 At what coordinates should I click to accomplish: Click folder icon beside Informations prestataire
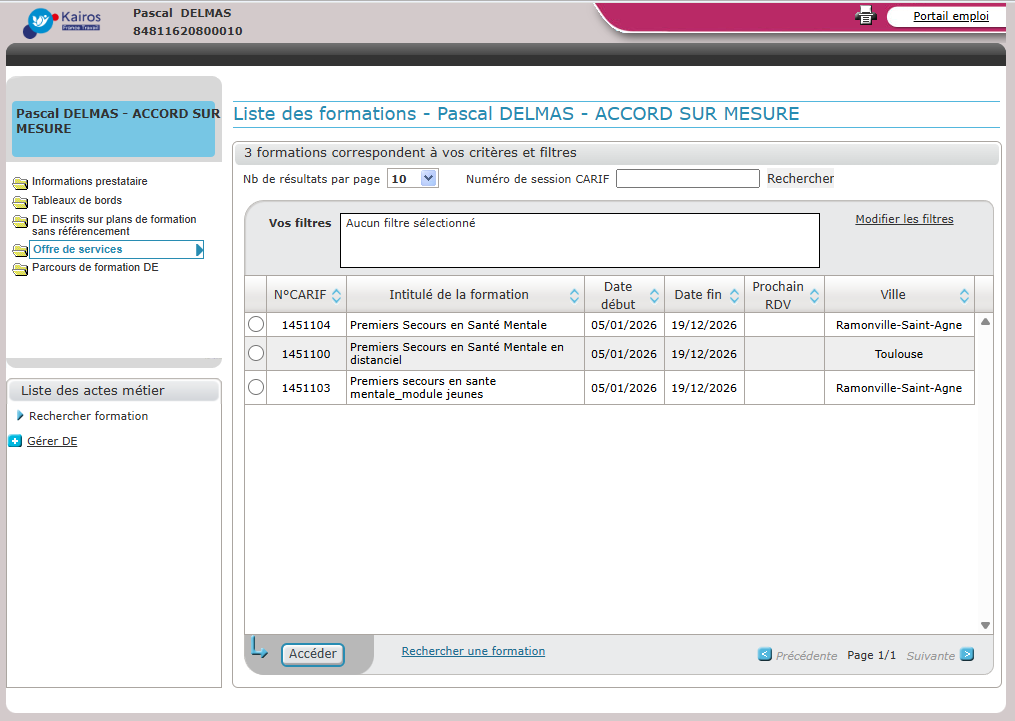point(20,183)
